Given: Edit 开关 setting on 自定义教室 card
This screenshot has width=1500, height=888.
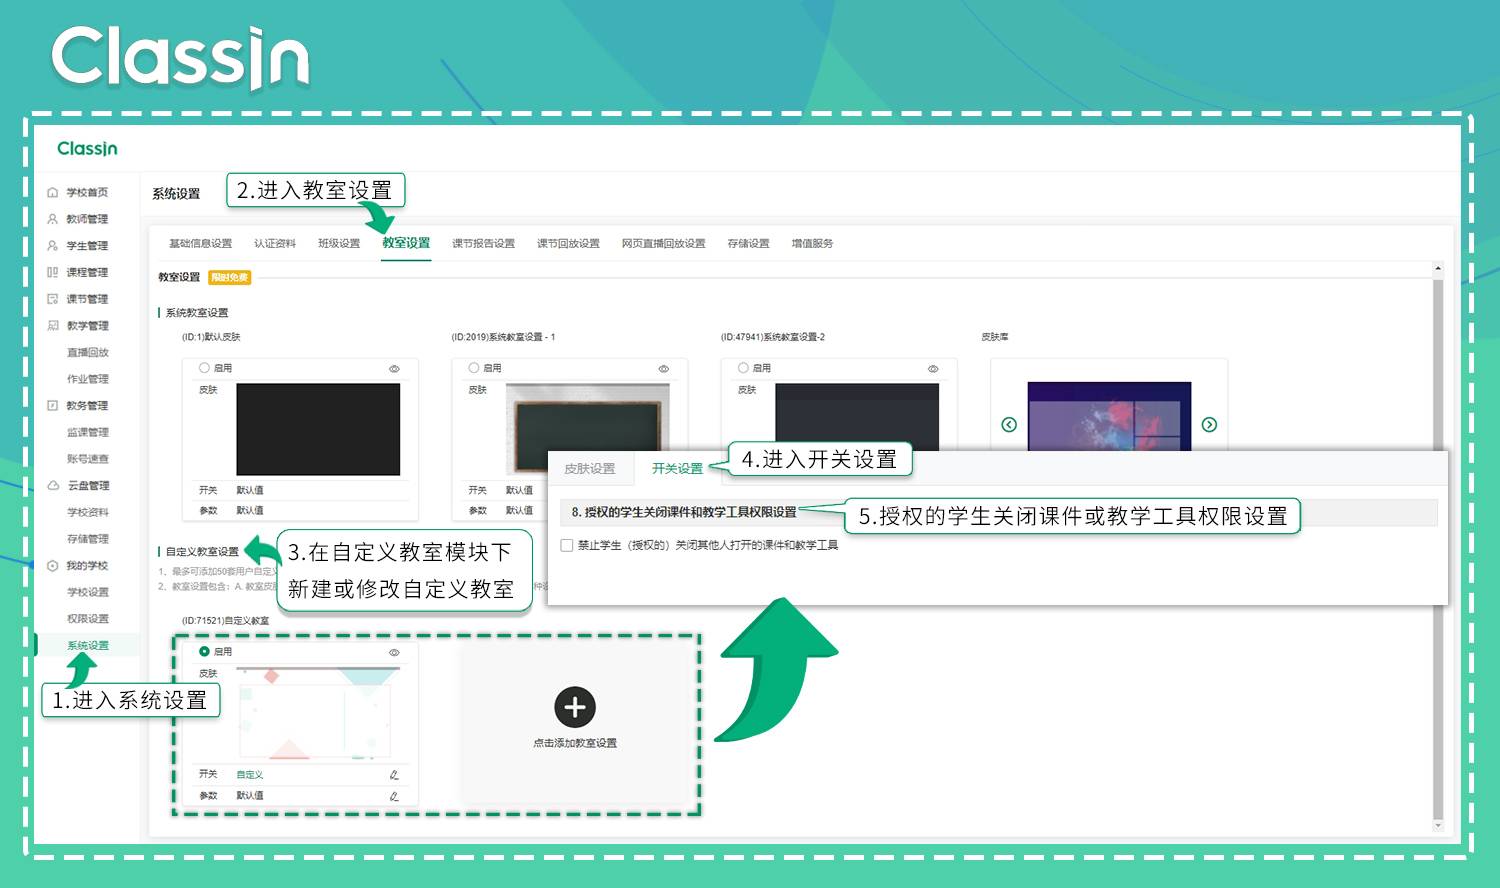Looking at the screenshot, I should click(394, 775).
